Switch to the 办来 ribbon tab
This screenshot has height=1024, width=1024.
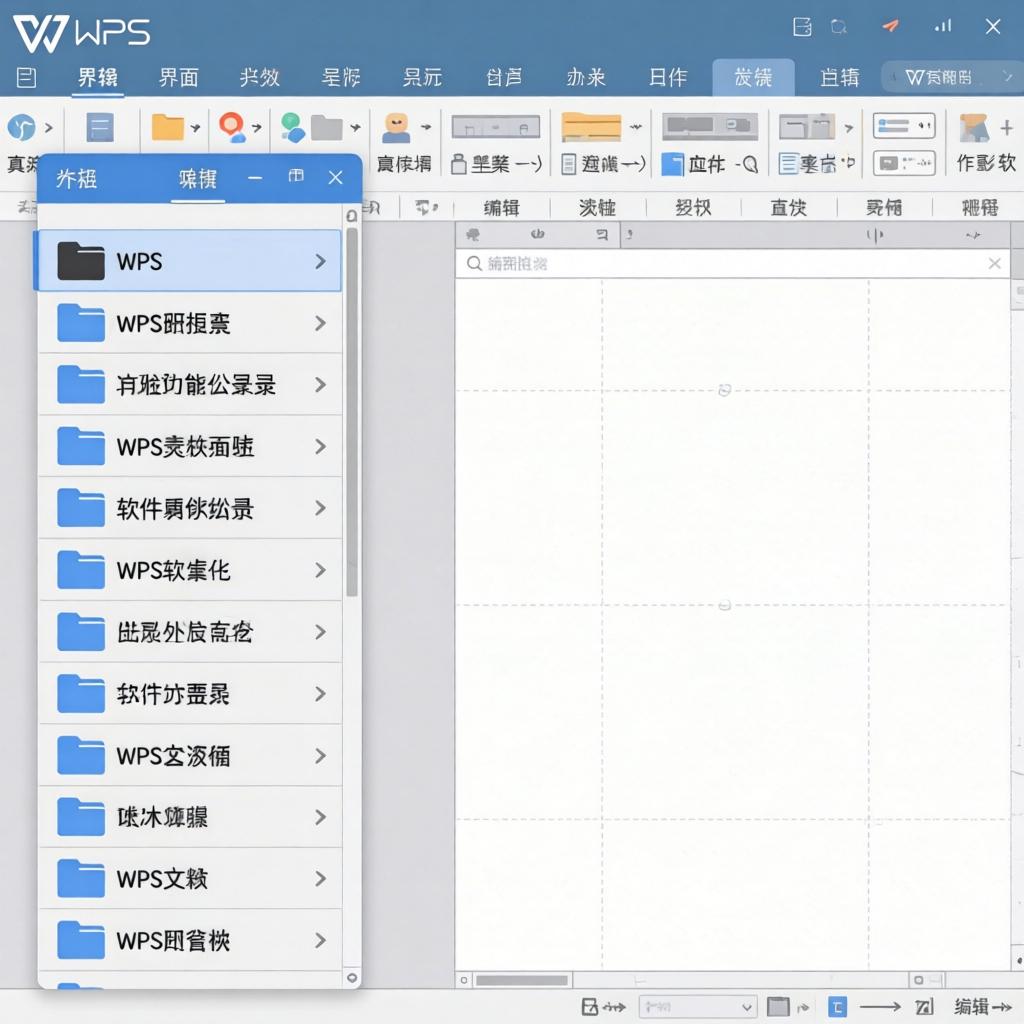pos(586,78)
